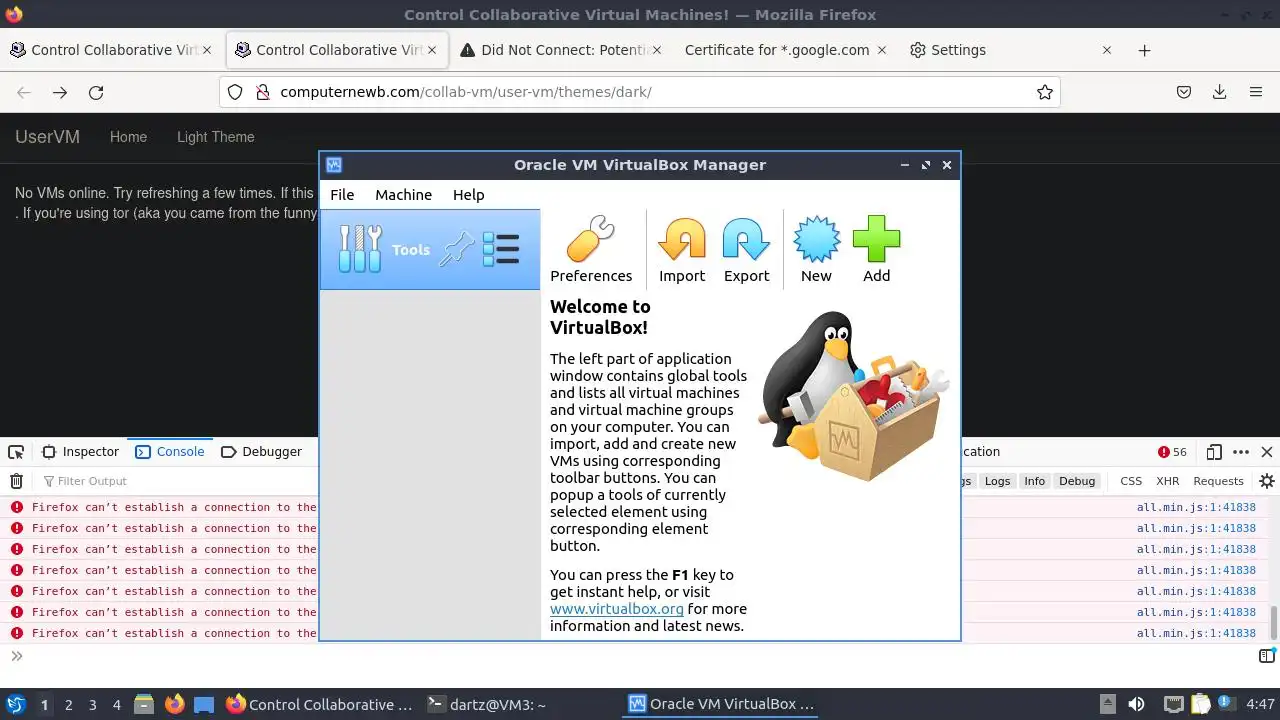Click the Tools pin icon
This screenshot has height=720, width=1280.
(x=457, y=249)
